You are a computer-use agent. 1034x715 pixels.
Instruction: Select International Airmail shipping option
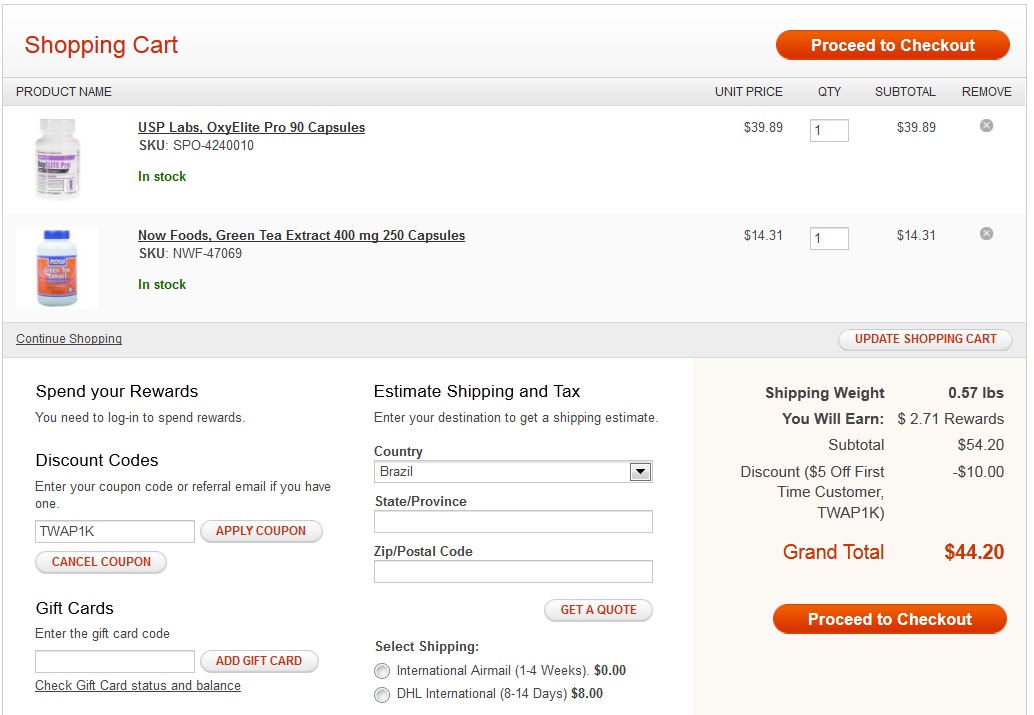point(382,671)
